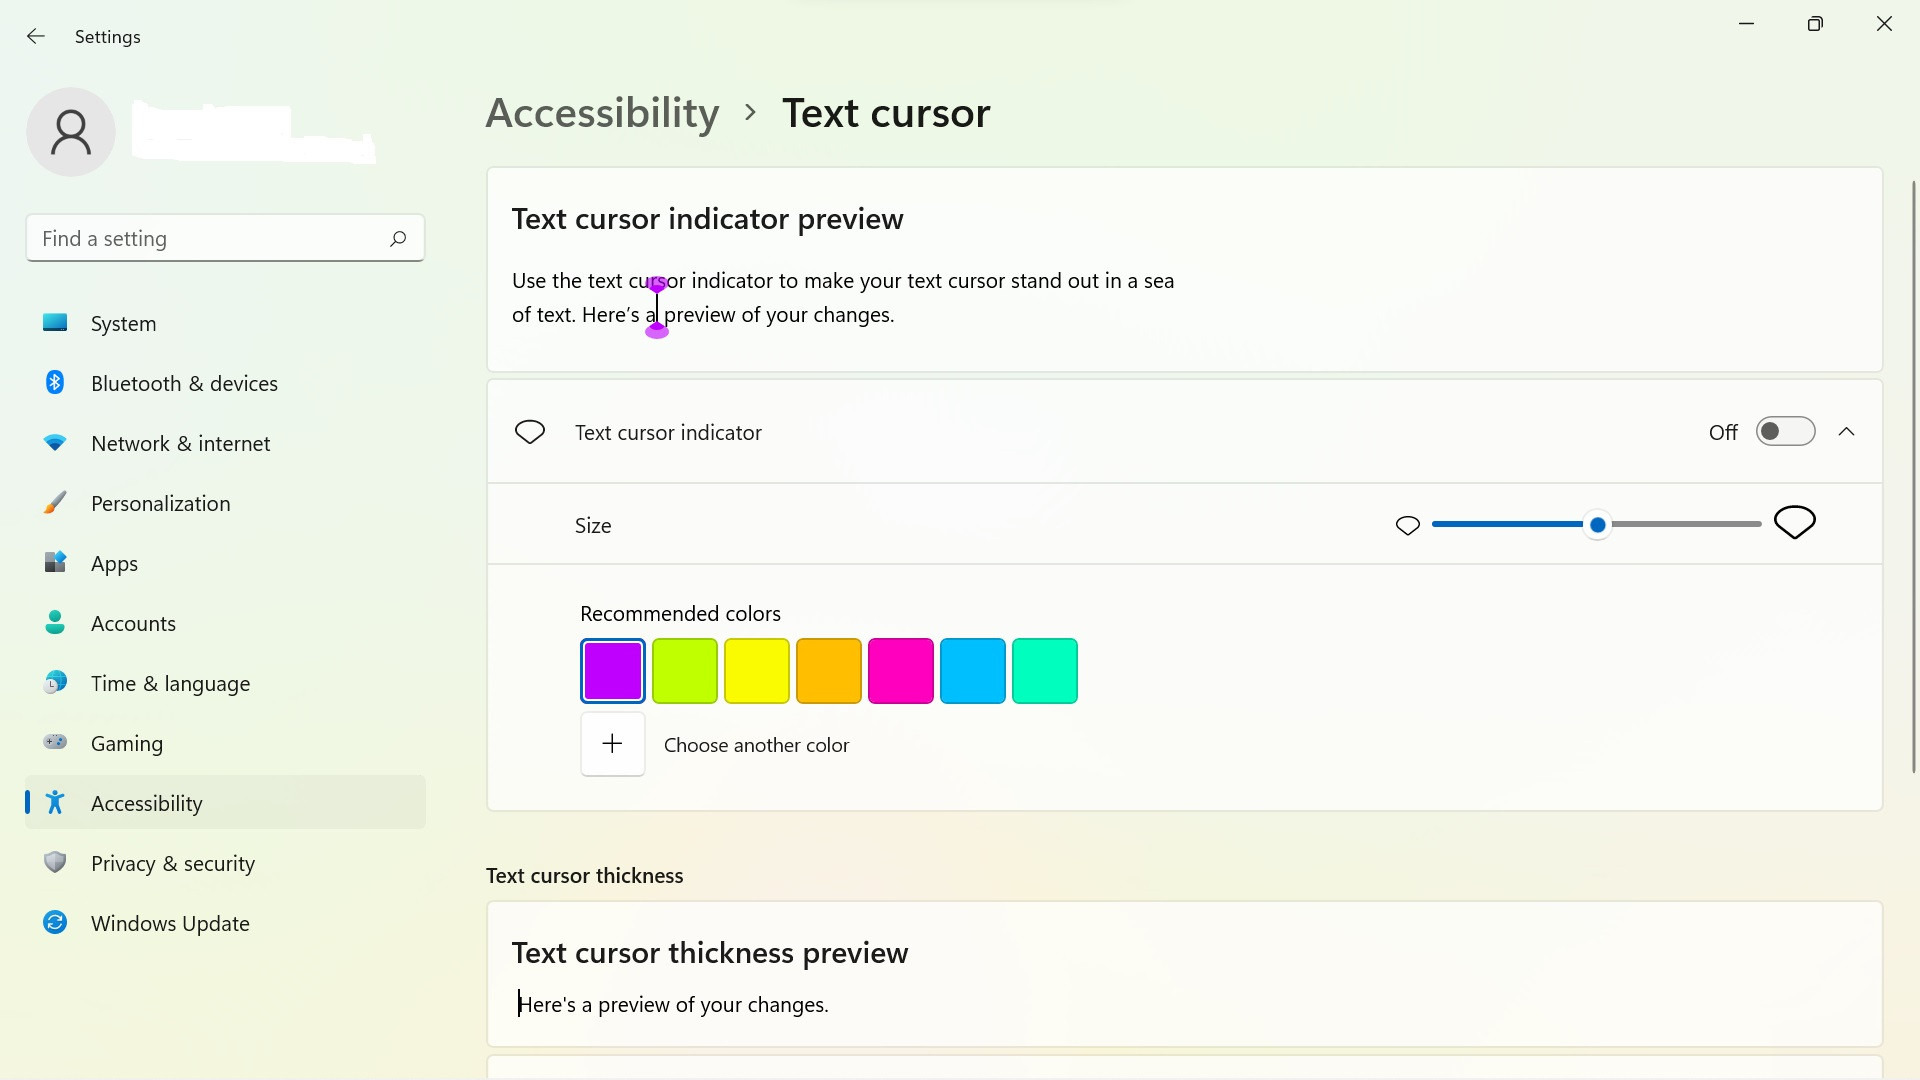Select the blue color swatch

[973, 671]
